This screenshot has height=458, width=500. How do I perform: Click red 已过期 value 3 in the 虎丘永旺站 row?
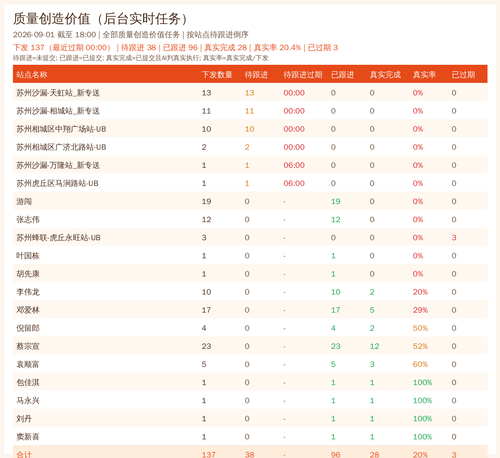tap(454, 238)
